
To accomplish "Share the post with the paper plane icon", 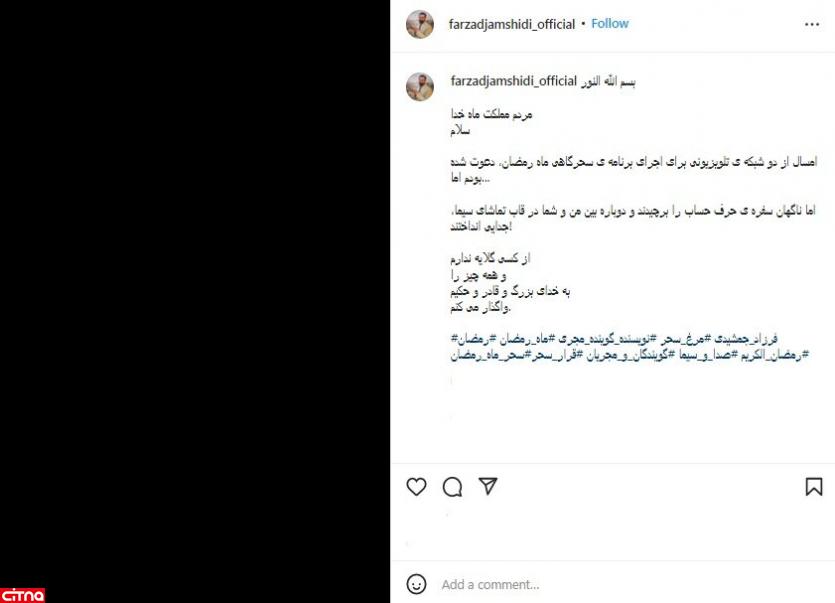I will click(488, 486).
